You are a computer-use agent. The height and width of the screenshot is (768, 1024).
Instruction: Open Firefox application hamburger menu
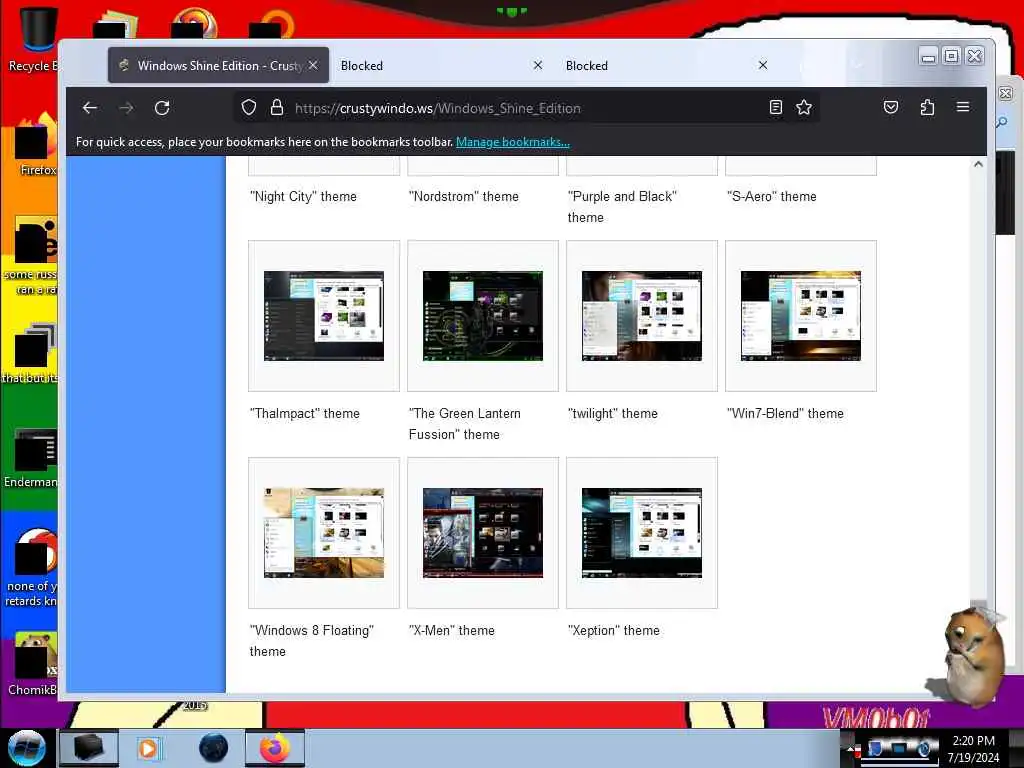pos(963,107)
